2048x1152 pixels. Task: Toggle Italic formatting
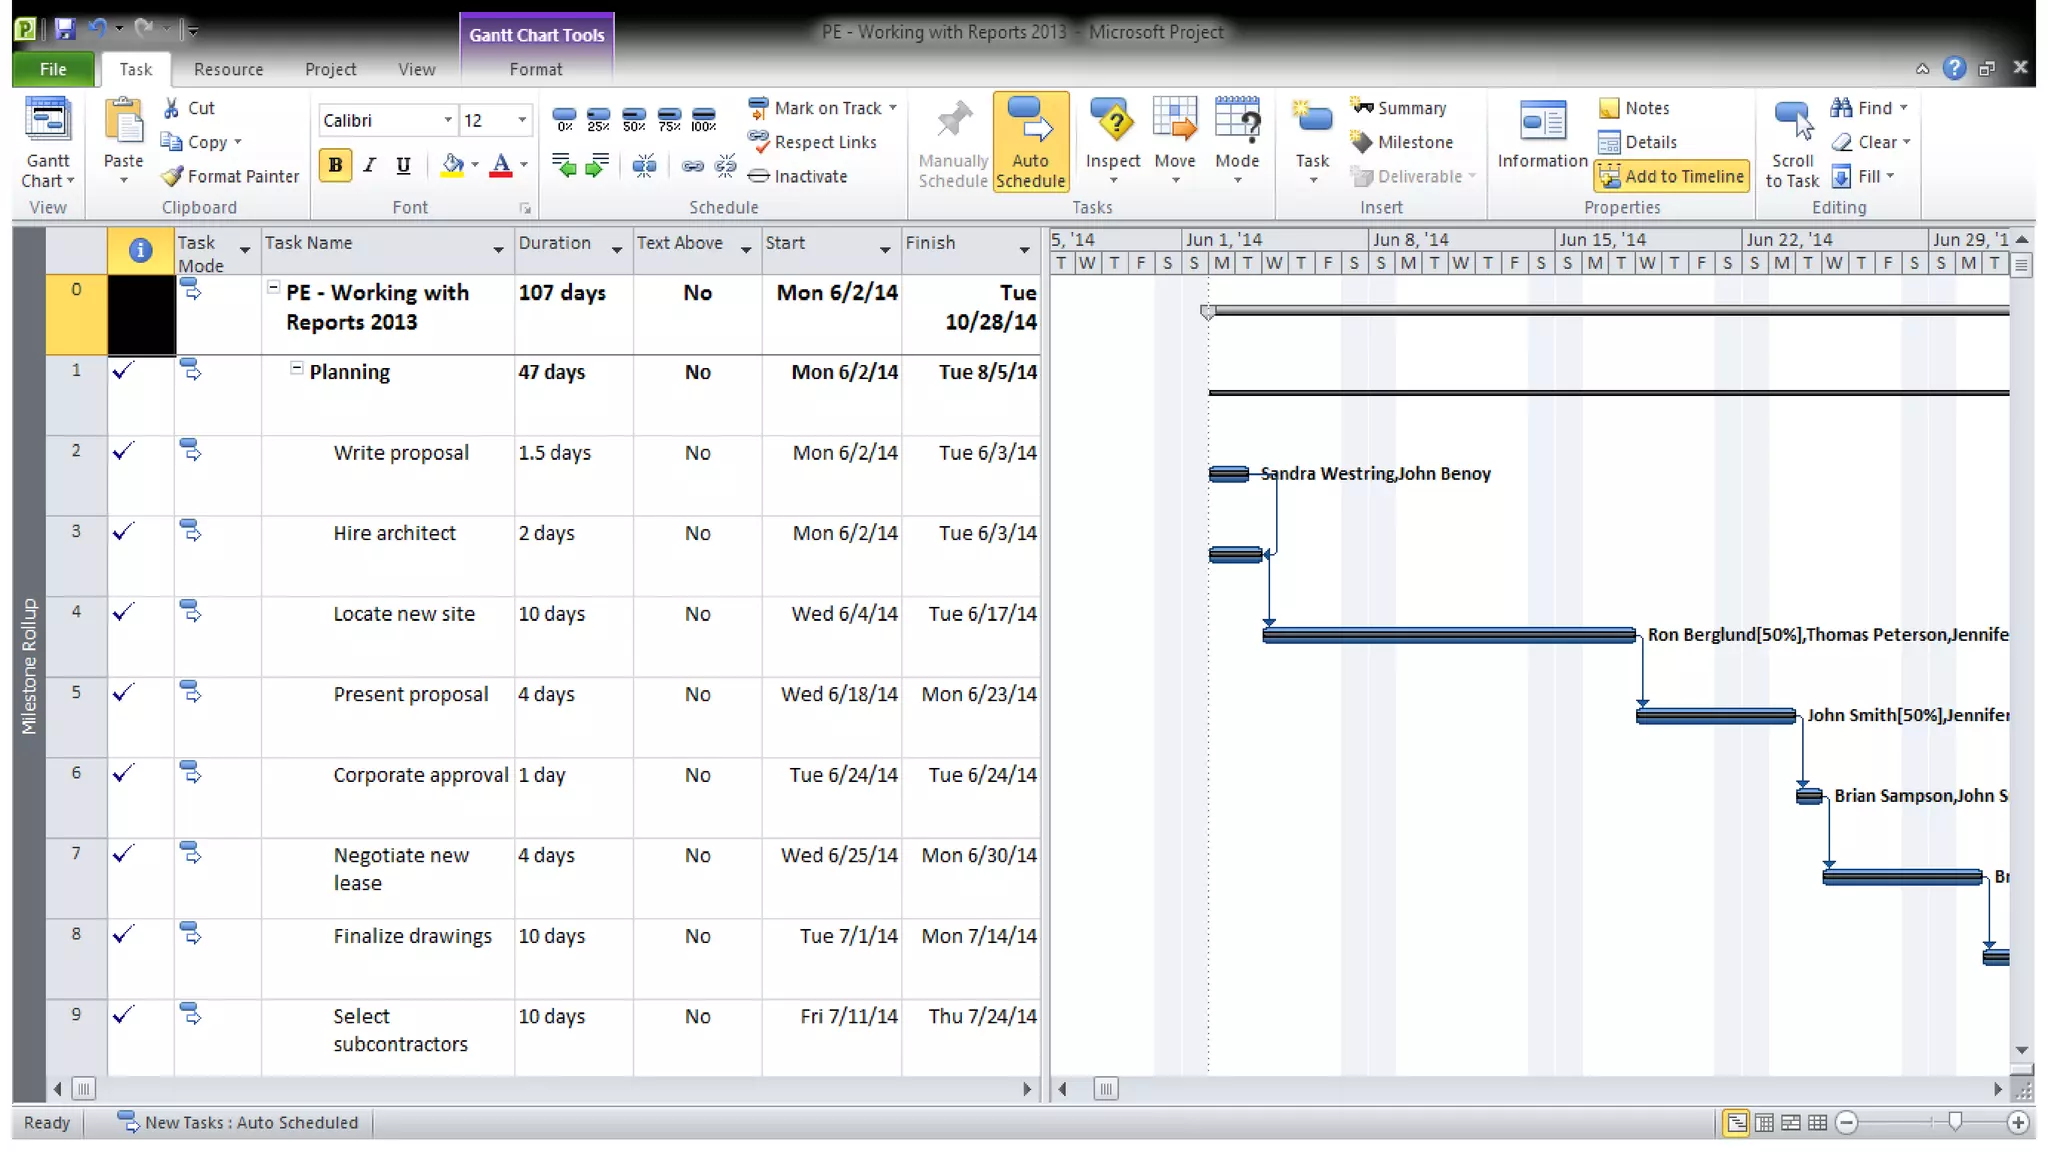click(x=369, y=165)
